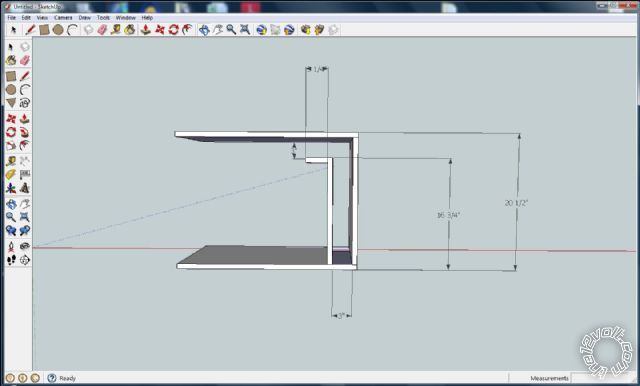
Task: Click the '20 1/2"' dimension label
Action: pyautogui.click(x=516, y=203)
